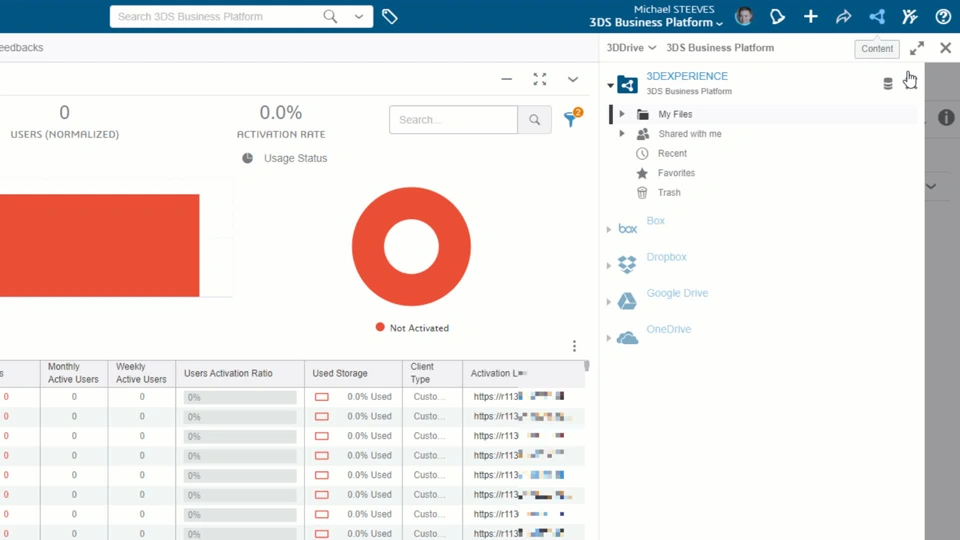Open the help question mark icon
Image resolution: width=960 pixels, height=540 pixels.
(x=943, y=17)
